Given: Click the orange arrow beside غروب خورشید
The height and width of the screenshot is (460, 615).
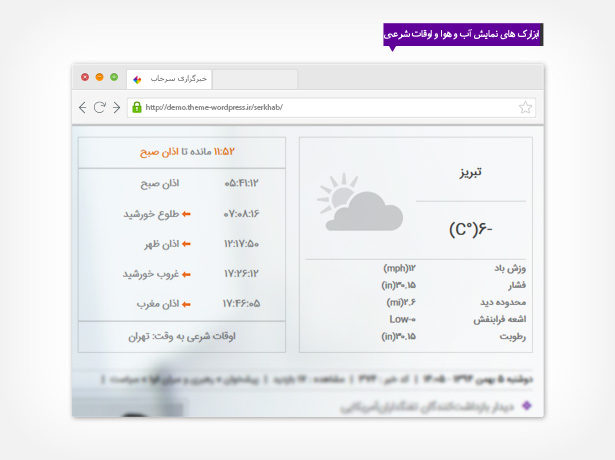Looking at the screenshot, I should point(186,274).
